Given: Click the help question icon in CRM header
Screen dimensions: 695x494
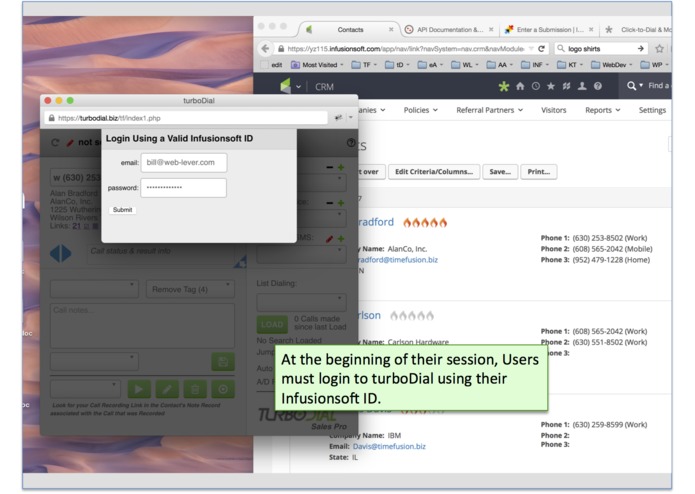Looking at the screenshot, I should pyautogui.click(x=598, y=86).
